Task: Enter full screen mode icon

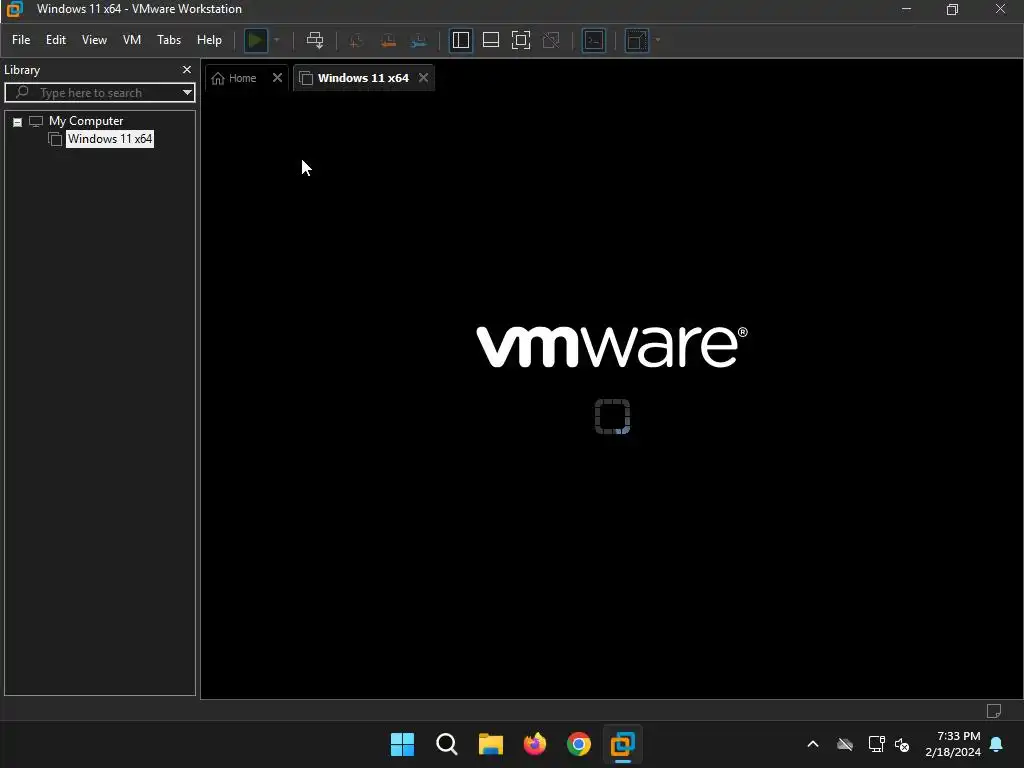Action: click(521, 40)
